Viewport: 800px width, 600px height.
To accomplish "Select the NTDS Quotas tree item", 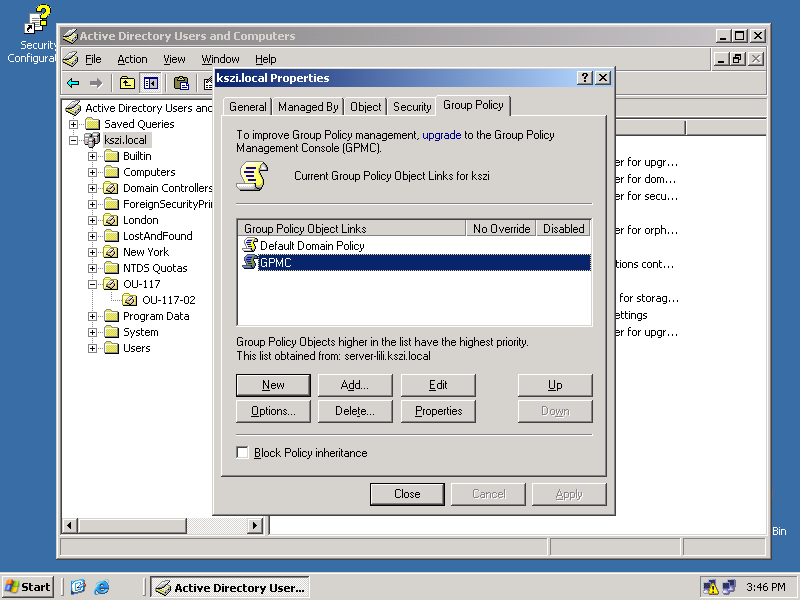I will pos(155,268).
